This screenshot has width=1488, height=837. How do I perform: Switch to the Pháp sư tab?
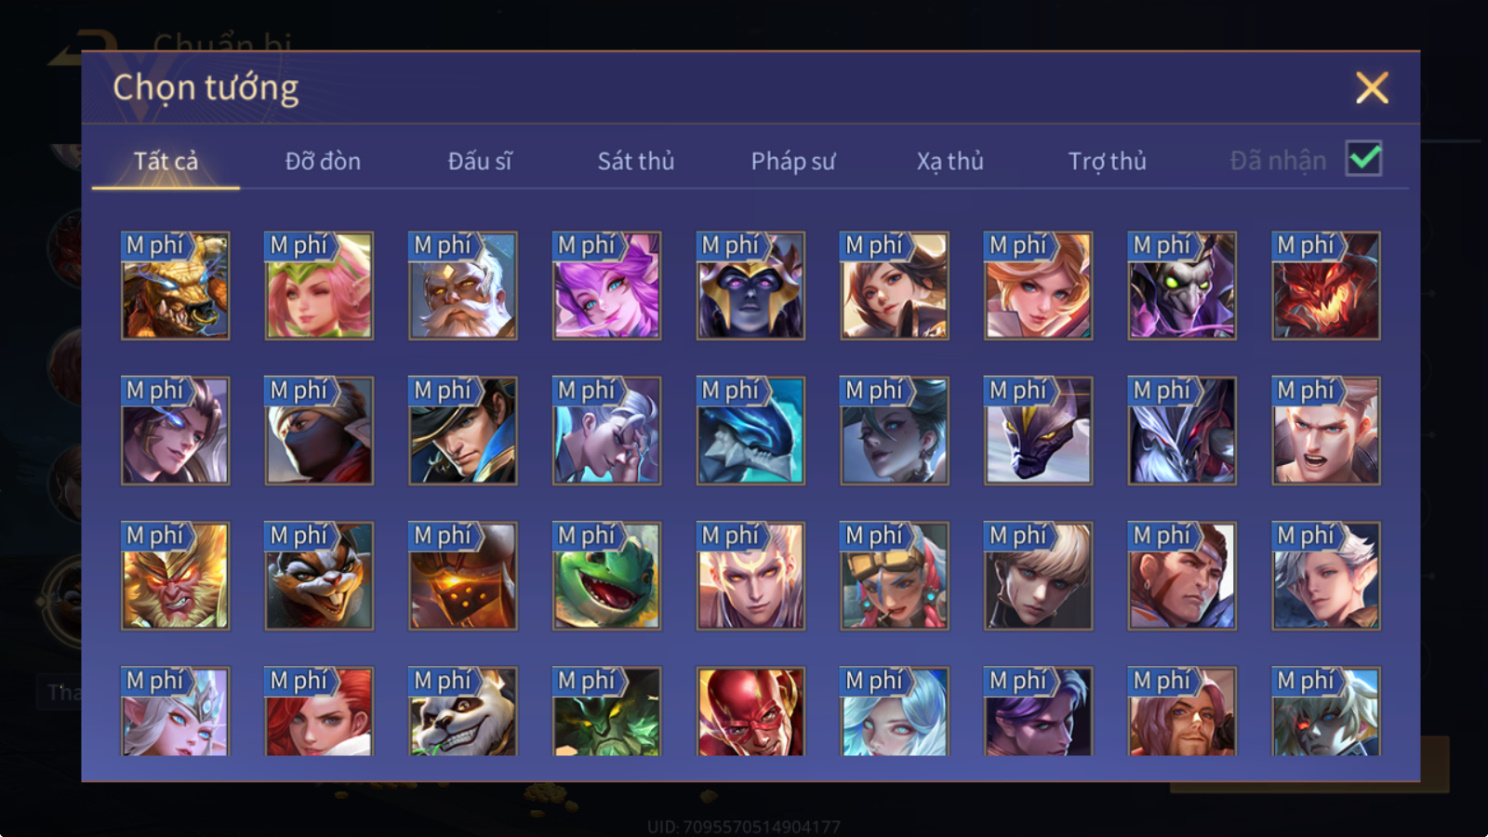793,161
